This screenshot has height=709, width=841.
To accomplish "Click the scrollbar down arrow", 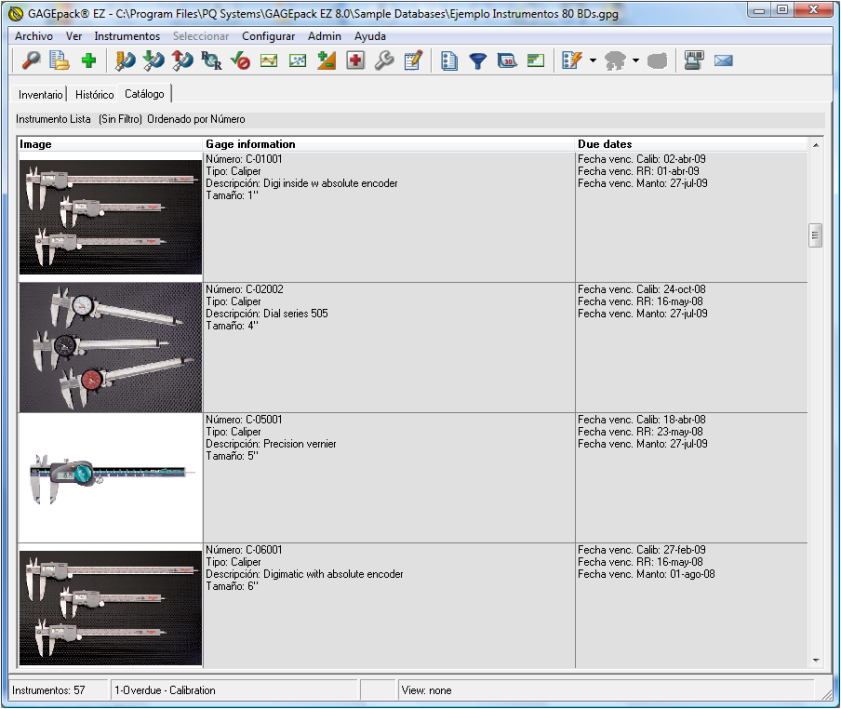I will pyautogui.click(x=815, y=660).
